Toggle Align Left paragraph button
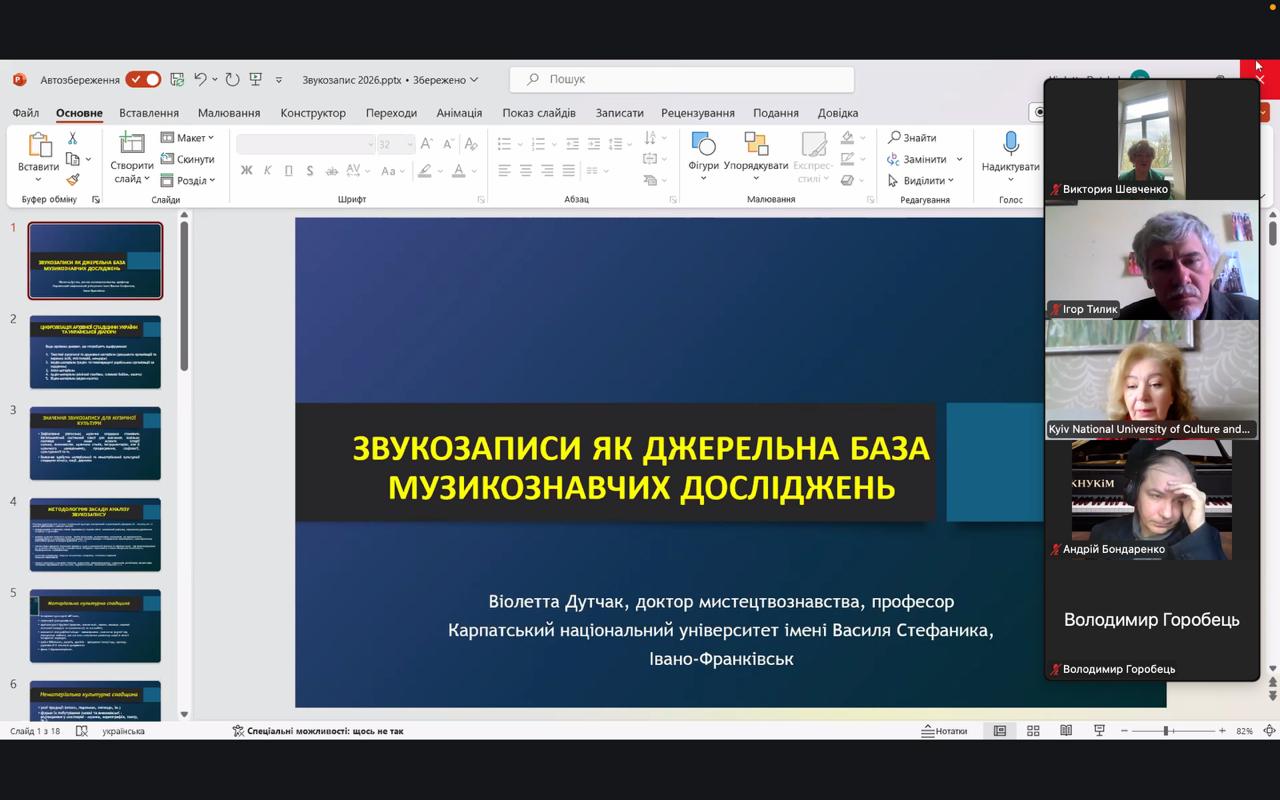This screenshot has height=800, width=1280. (x=505, y=171)
